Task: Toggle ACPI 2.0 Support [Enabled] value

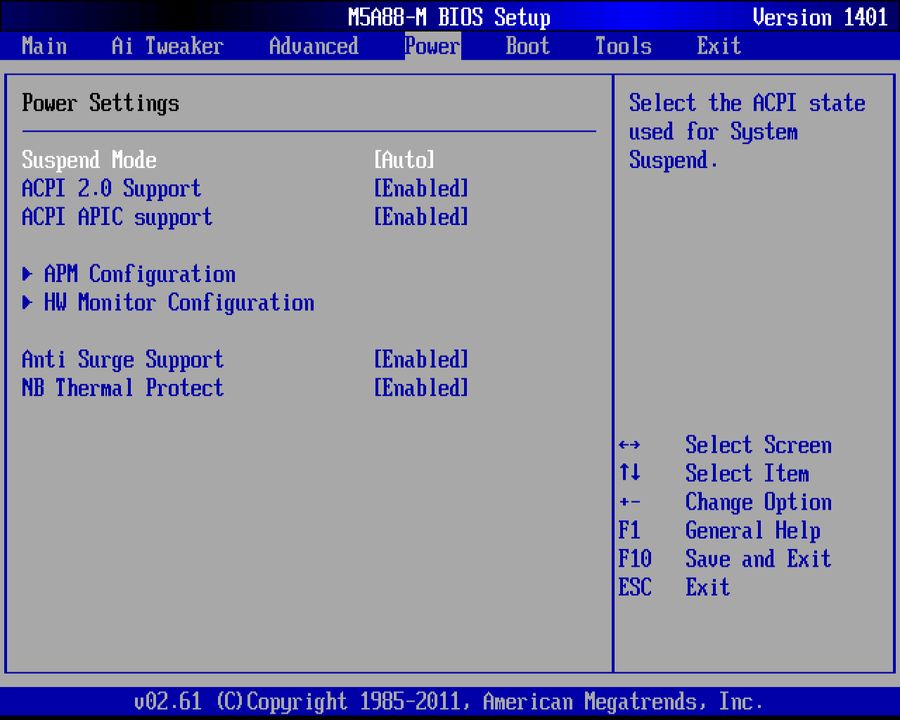Action: click(421, 188)
